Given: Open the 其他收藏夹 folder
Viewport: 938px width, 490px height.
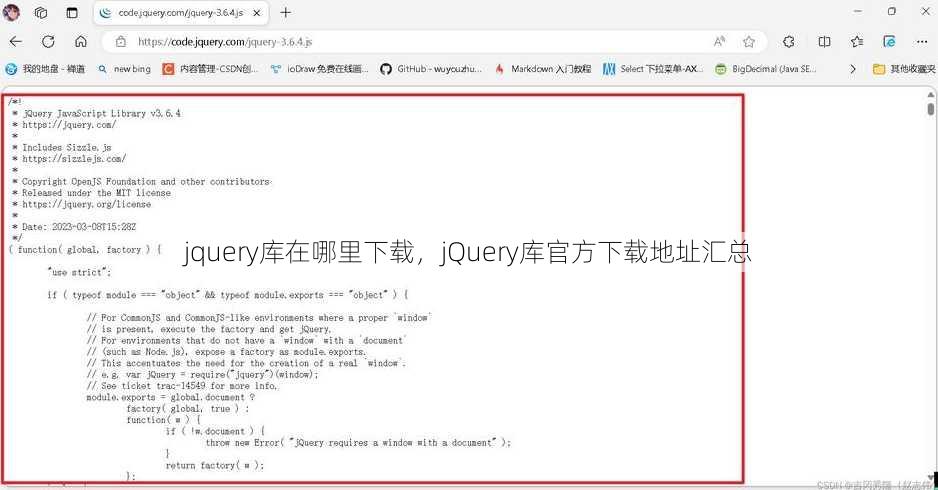Looking at the screenshot, I should pos(904,69).
